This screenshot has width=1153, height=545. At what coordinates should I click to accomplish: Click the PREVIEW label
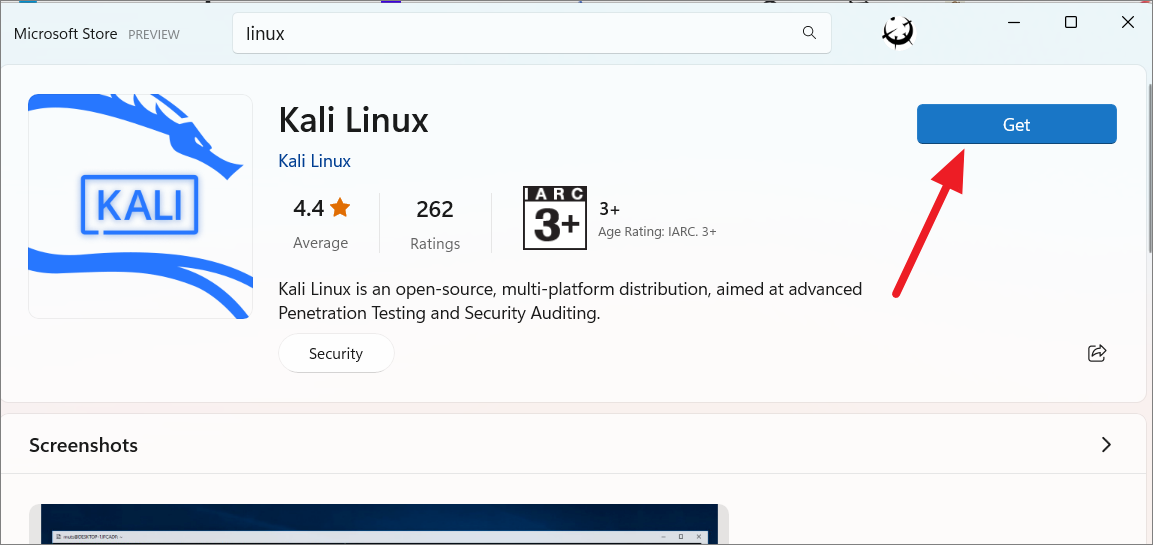click(x=154, y=35)
